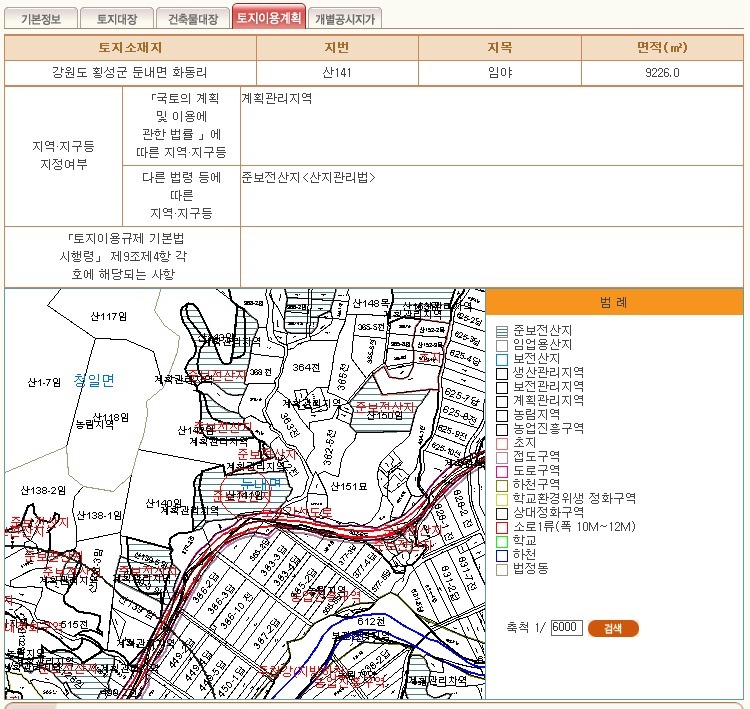The width and height of the screenshot is (750, 709).
Task: Click the 하천 legend swatch
Action: [x=502, y=556]
